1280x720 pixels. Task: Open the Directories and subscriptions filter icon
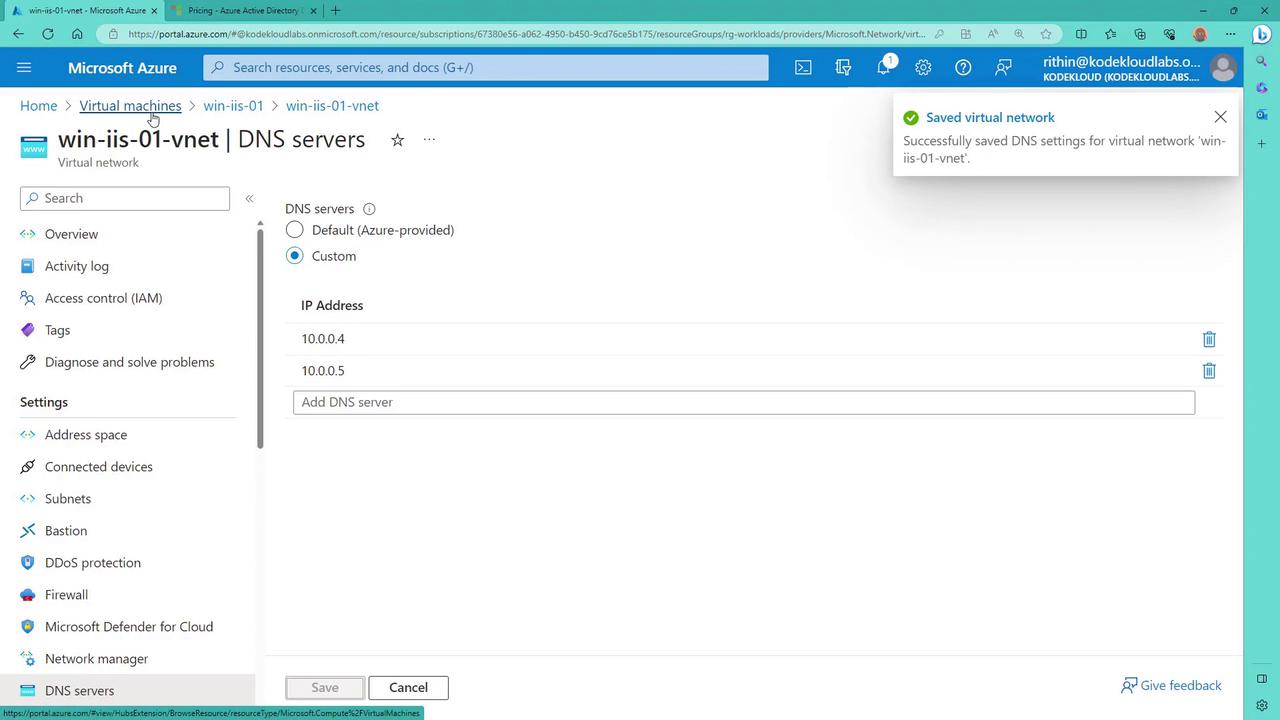[843, 67]
